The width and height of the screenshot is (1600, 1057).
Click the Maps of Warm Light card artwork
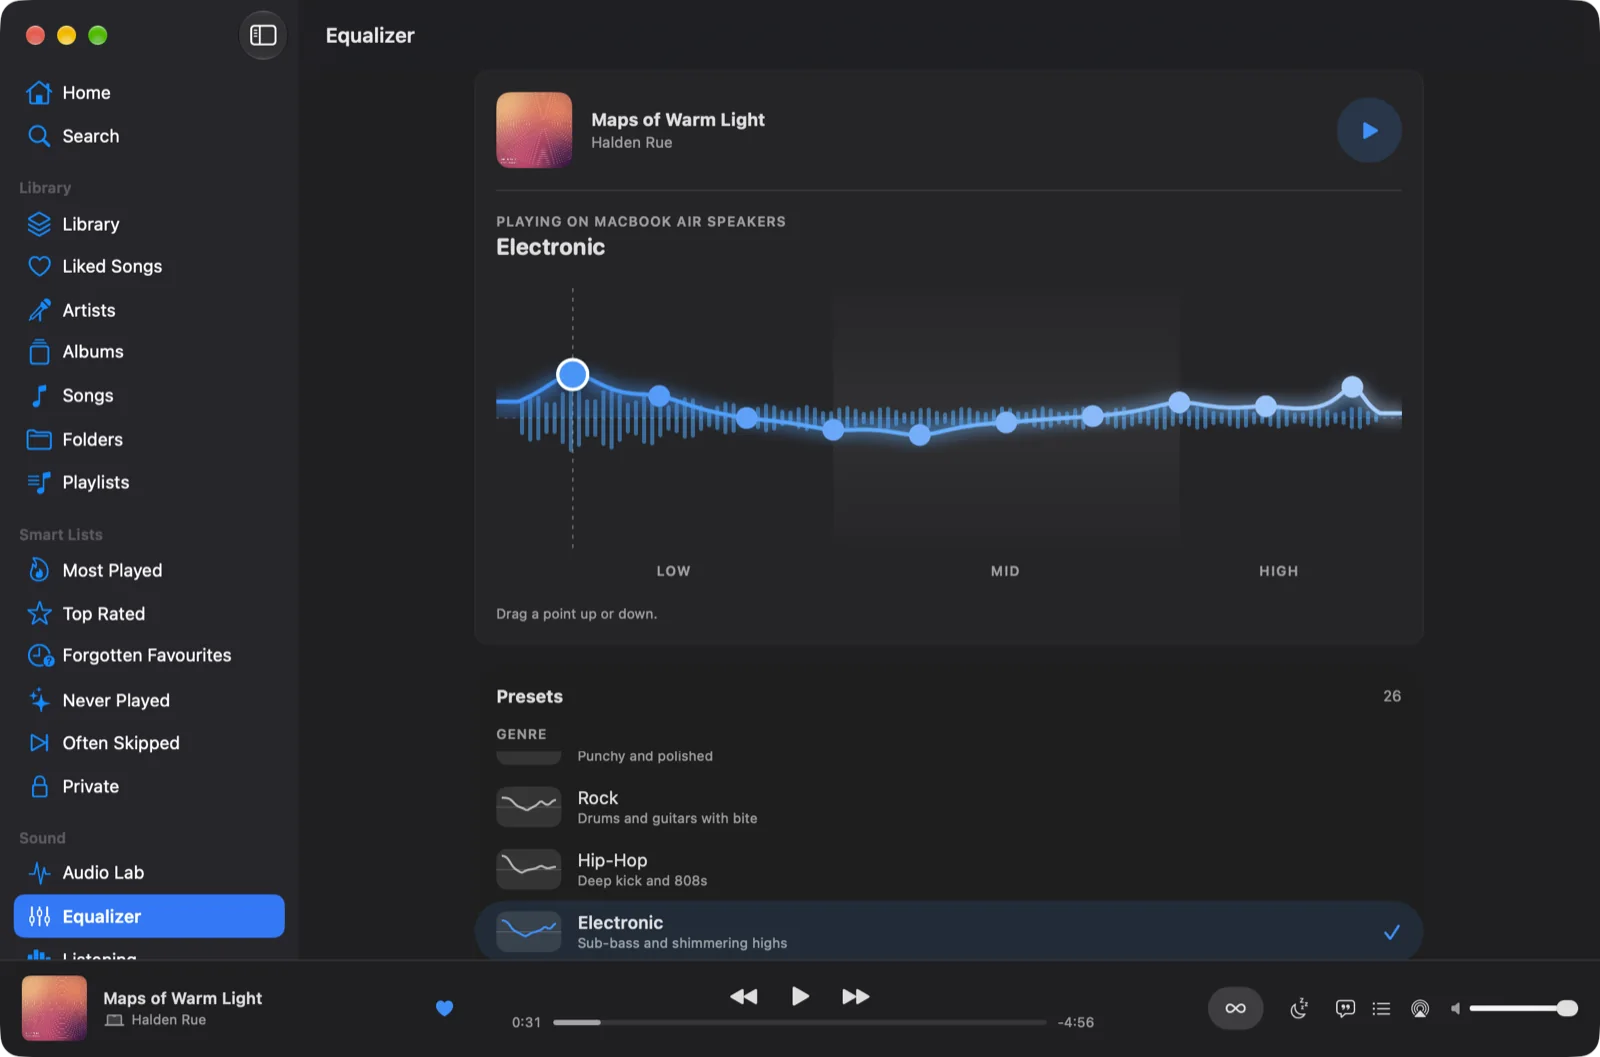(534, 130)
